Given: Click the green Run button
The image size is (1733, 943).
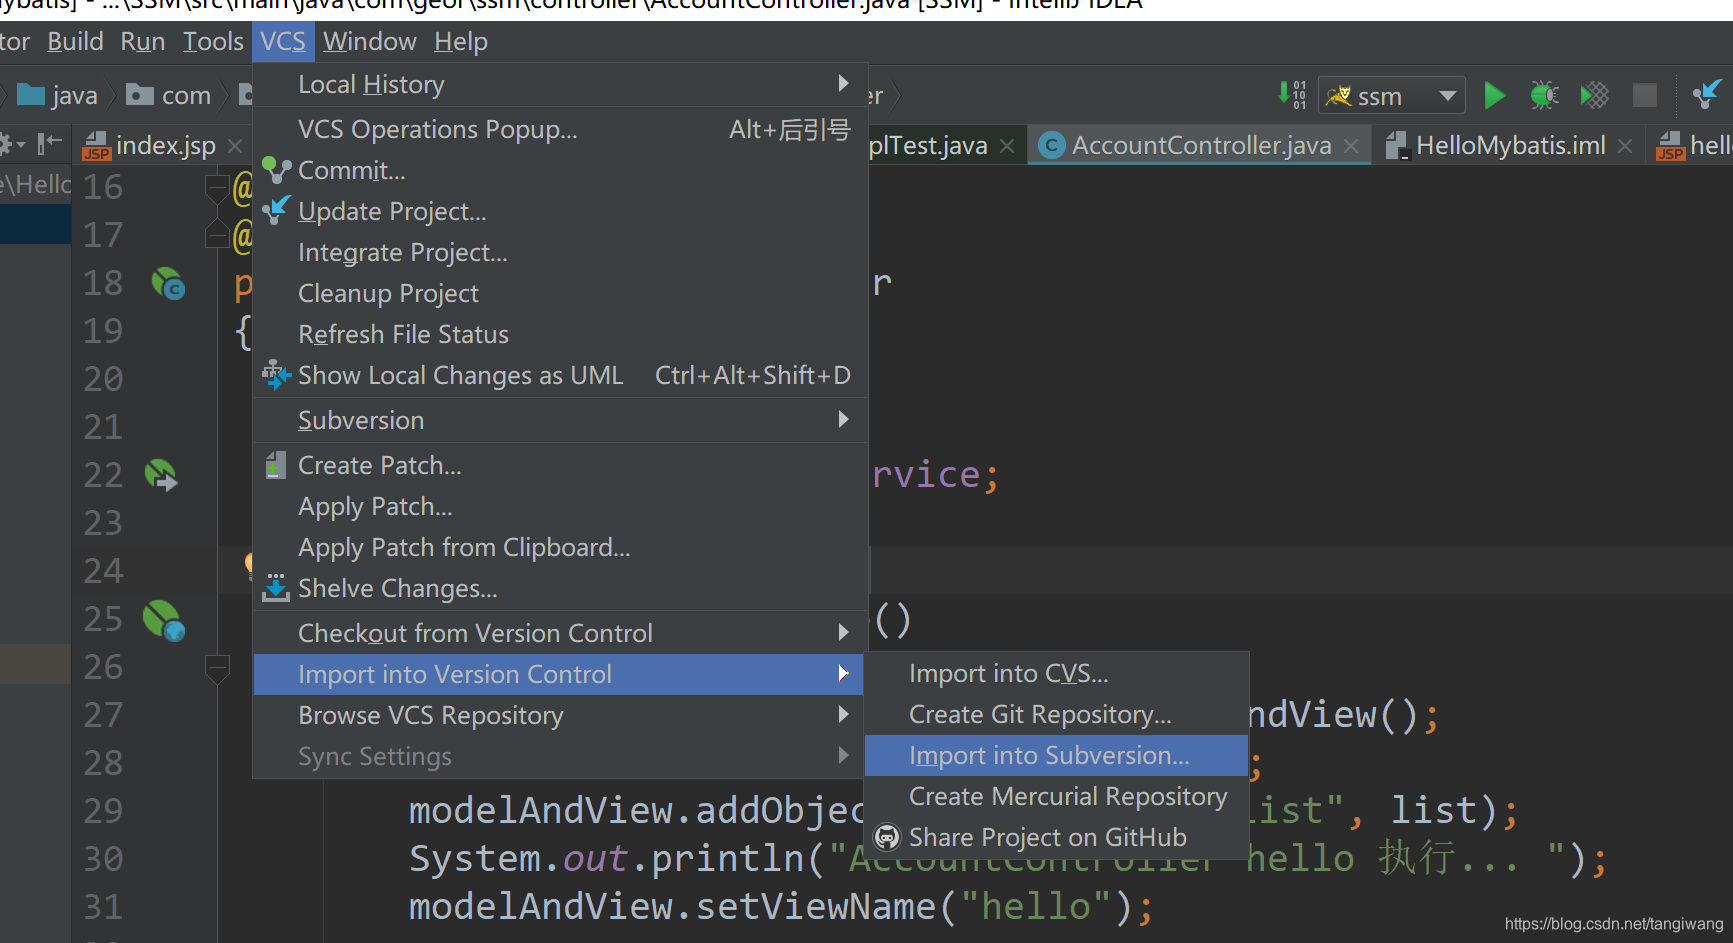Looking at the screenshot, I should 1494,96.
